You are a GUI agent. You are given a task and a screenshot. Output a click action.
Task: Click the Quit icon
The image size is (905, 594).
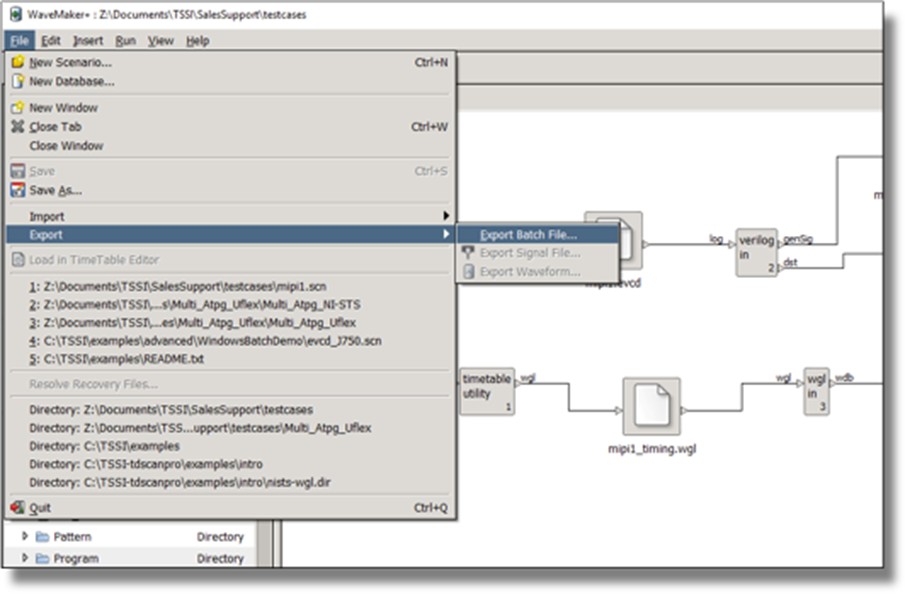tap(18, 507)
